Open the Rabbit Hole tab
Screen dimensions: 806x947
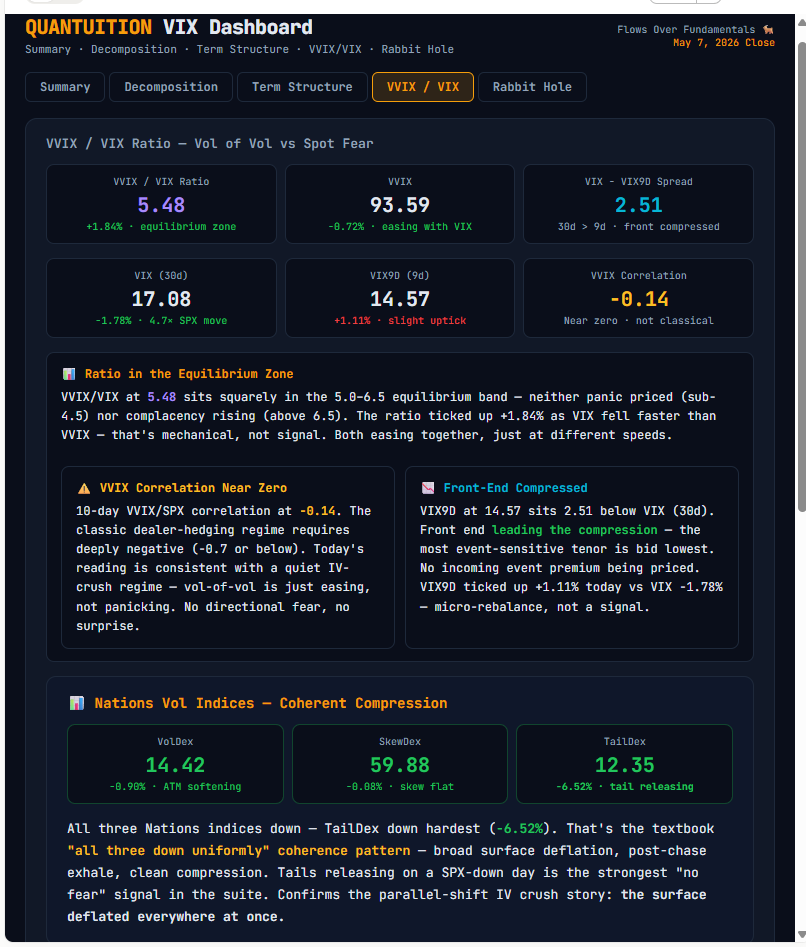tap(532, 87)
